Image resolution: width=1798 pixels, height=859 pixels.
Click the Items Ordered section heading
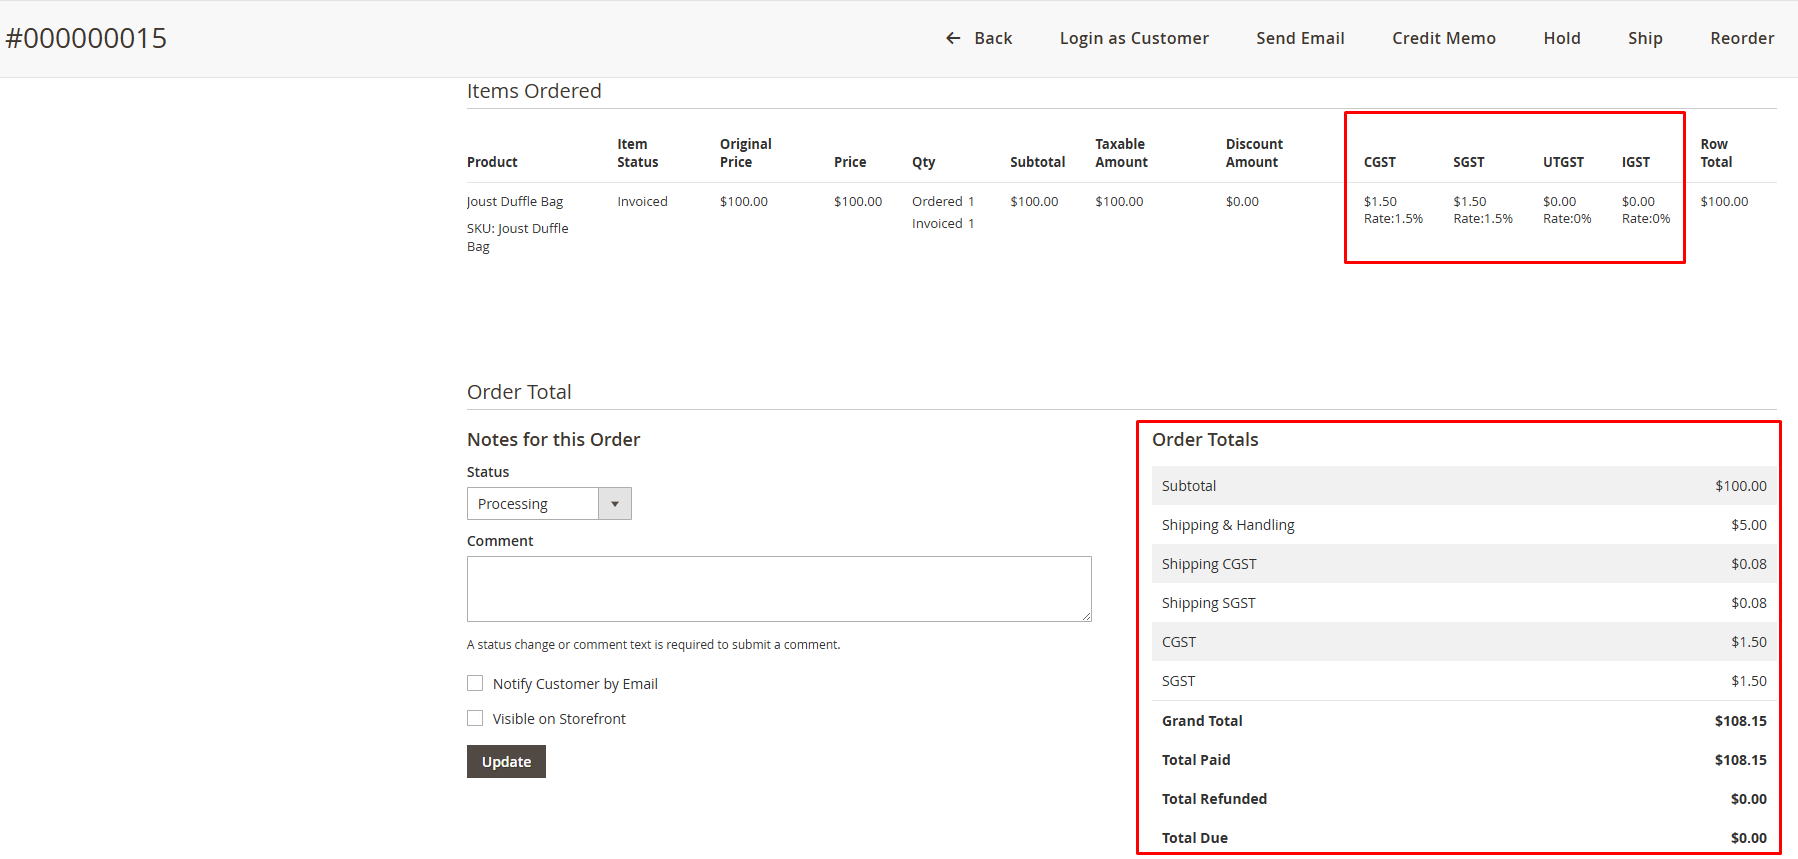coord(534,91)
